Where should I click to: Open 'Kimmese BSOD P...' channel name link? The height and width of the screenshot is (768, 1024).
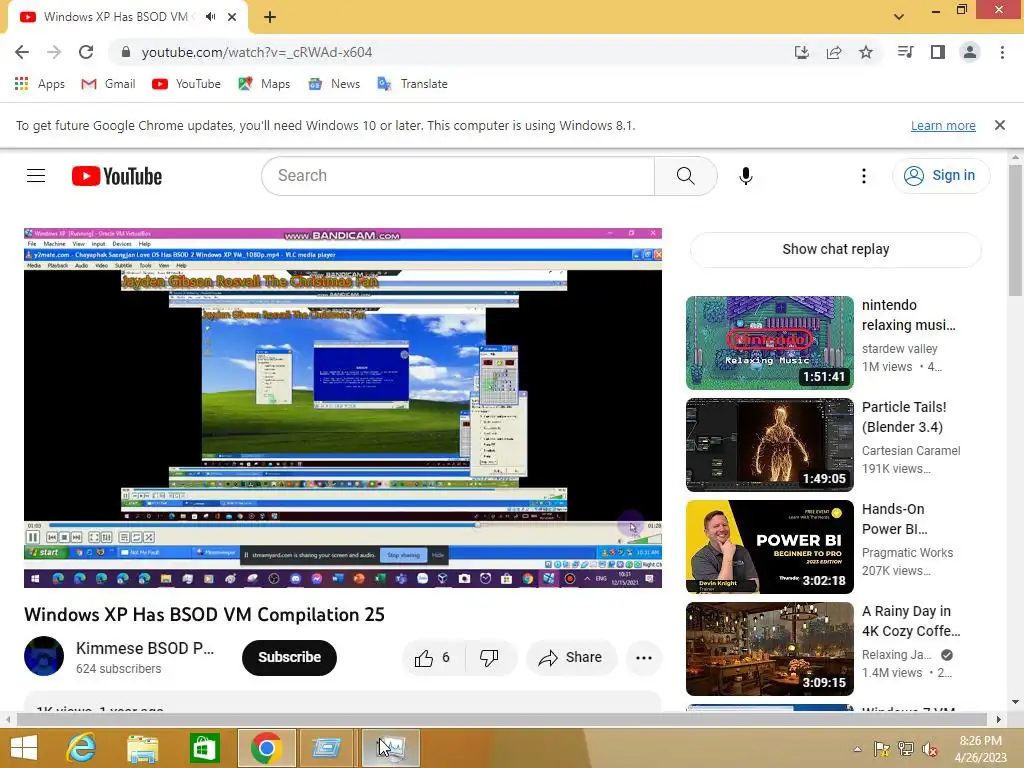point(145,648)
